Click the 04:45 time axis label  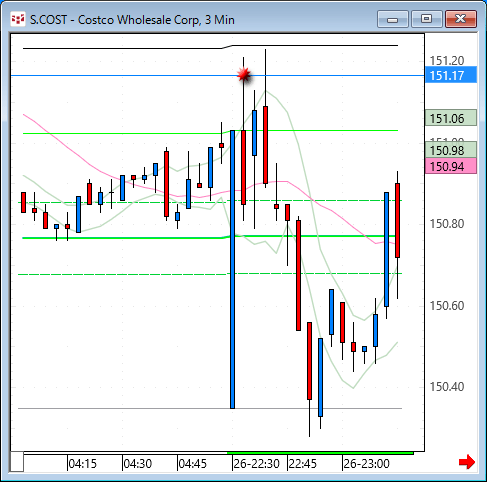(x=192, y=464)
